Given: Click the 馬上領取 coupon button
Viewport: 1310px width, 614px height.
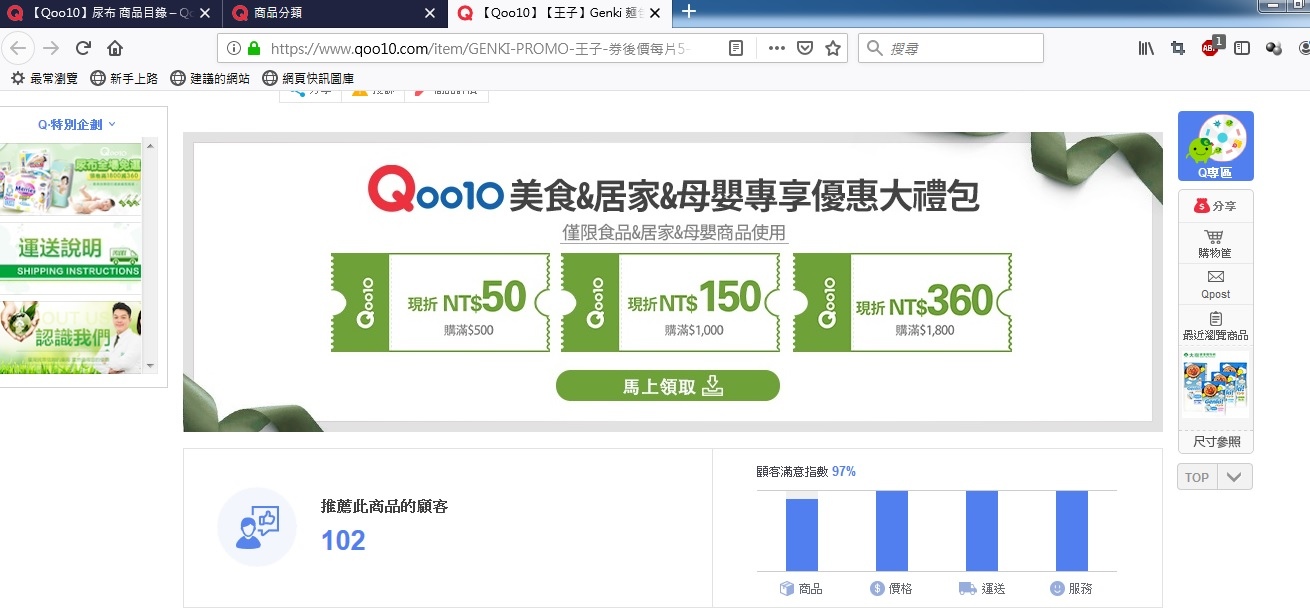Looking at the screenshot, I should tap(667, 386).
